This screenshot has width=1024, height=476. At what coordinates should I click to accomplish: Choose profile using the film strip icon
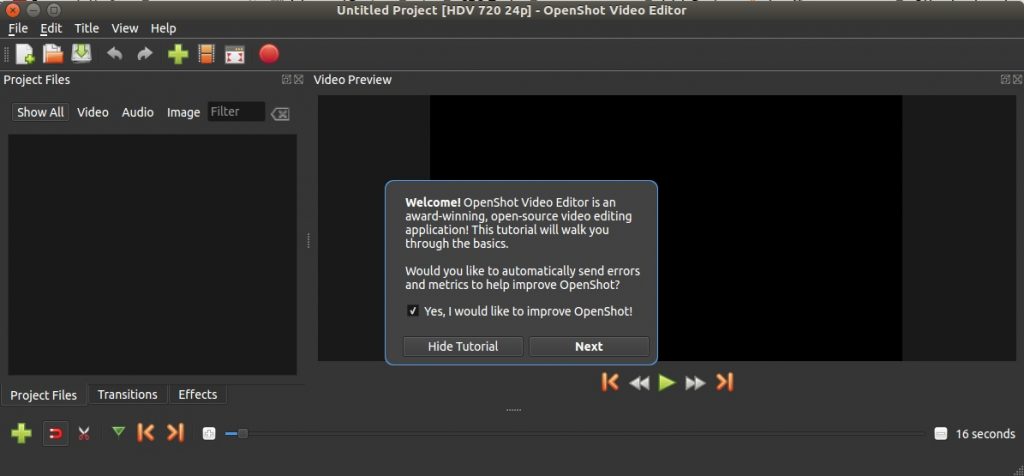click(206, 54)
